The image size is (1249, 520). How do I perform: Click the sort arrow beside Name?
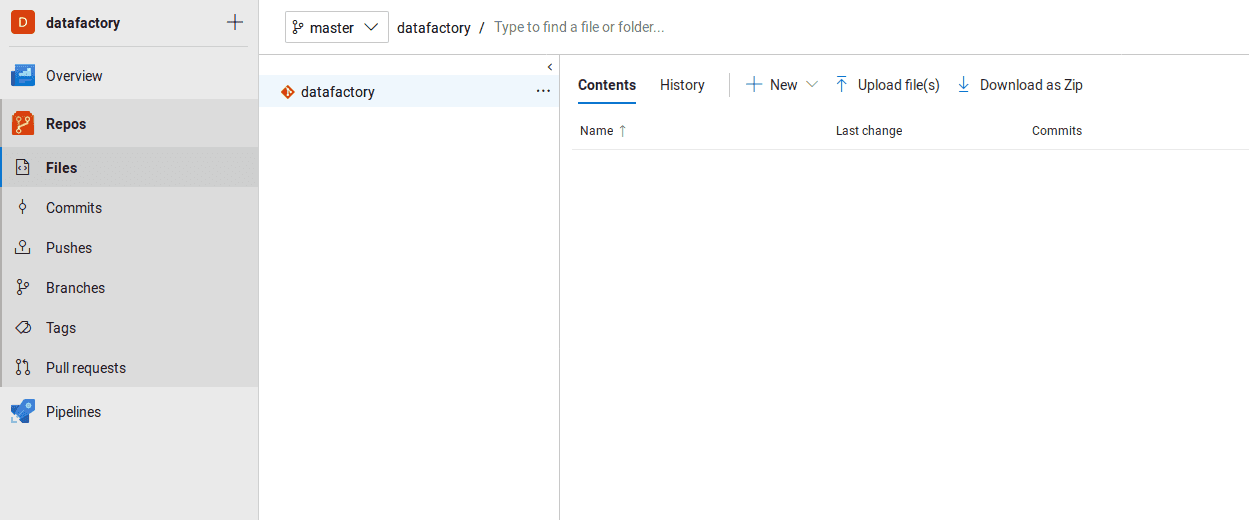click(x=623, y=131)
